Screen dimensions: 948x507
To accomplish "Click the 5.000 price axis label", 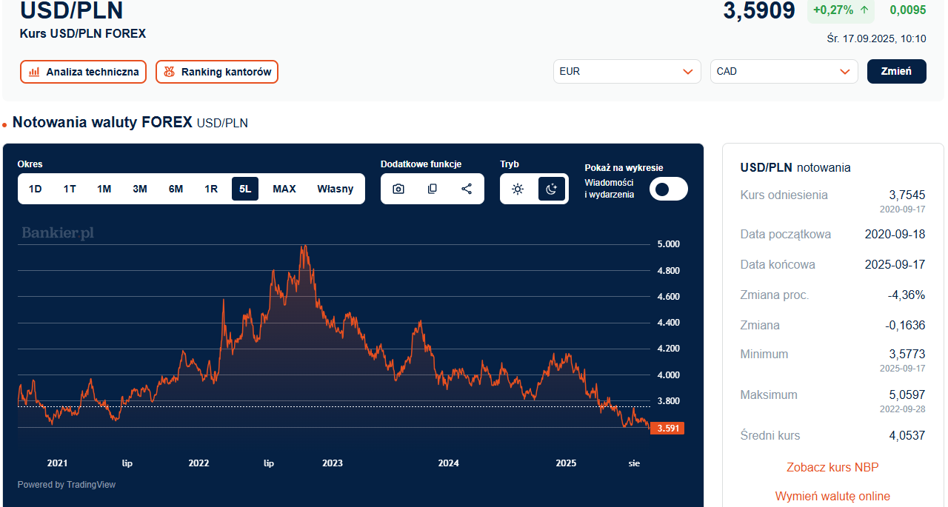I will coord(668,244).
